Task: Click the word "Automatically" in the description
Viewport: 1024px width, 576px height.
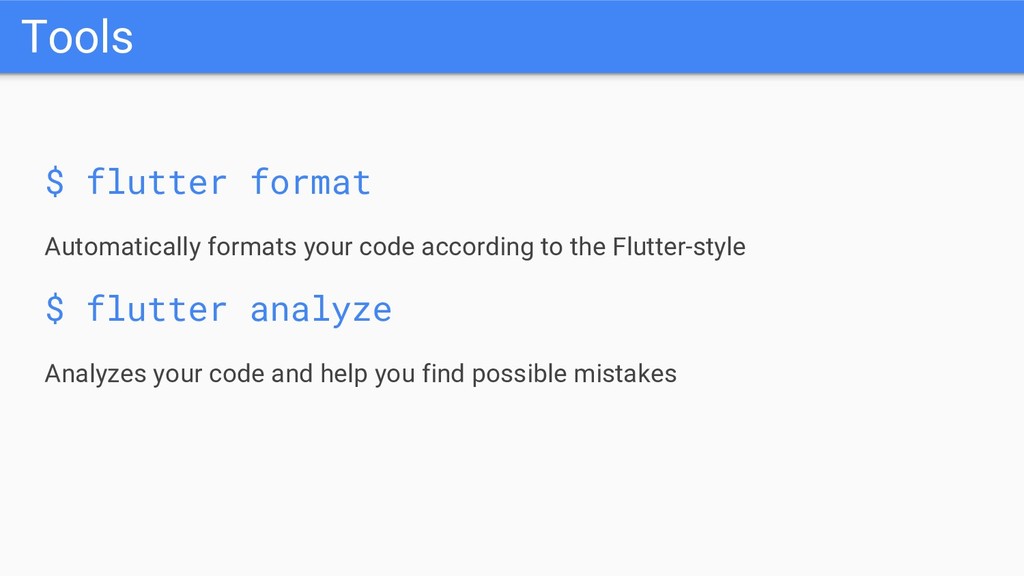Action: 123,248
